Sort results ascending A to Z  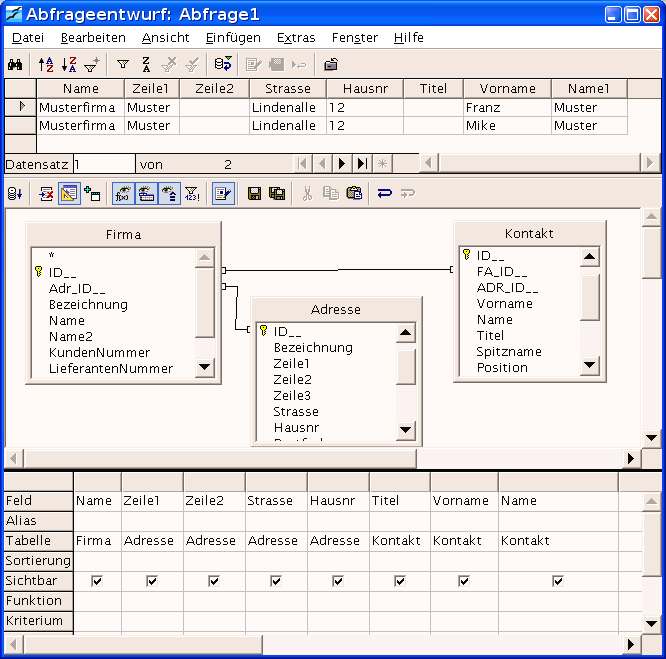pos(46,64)
